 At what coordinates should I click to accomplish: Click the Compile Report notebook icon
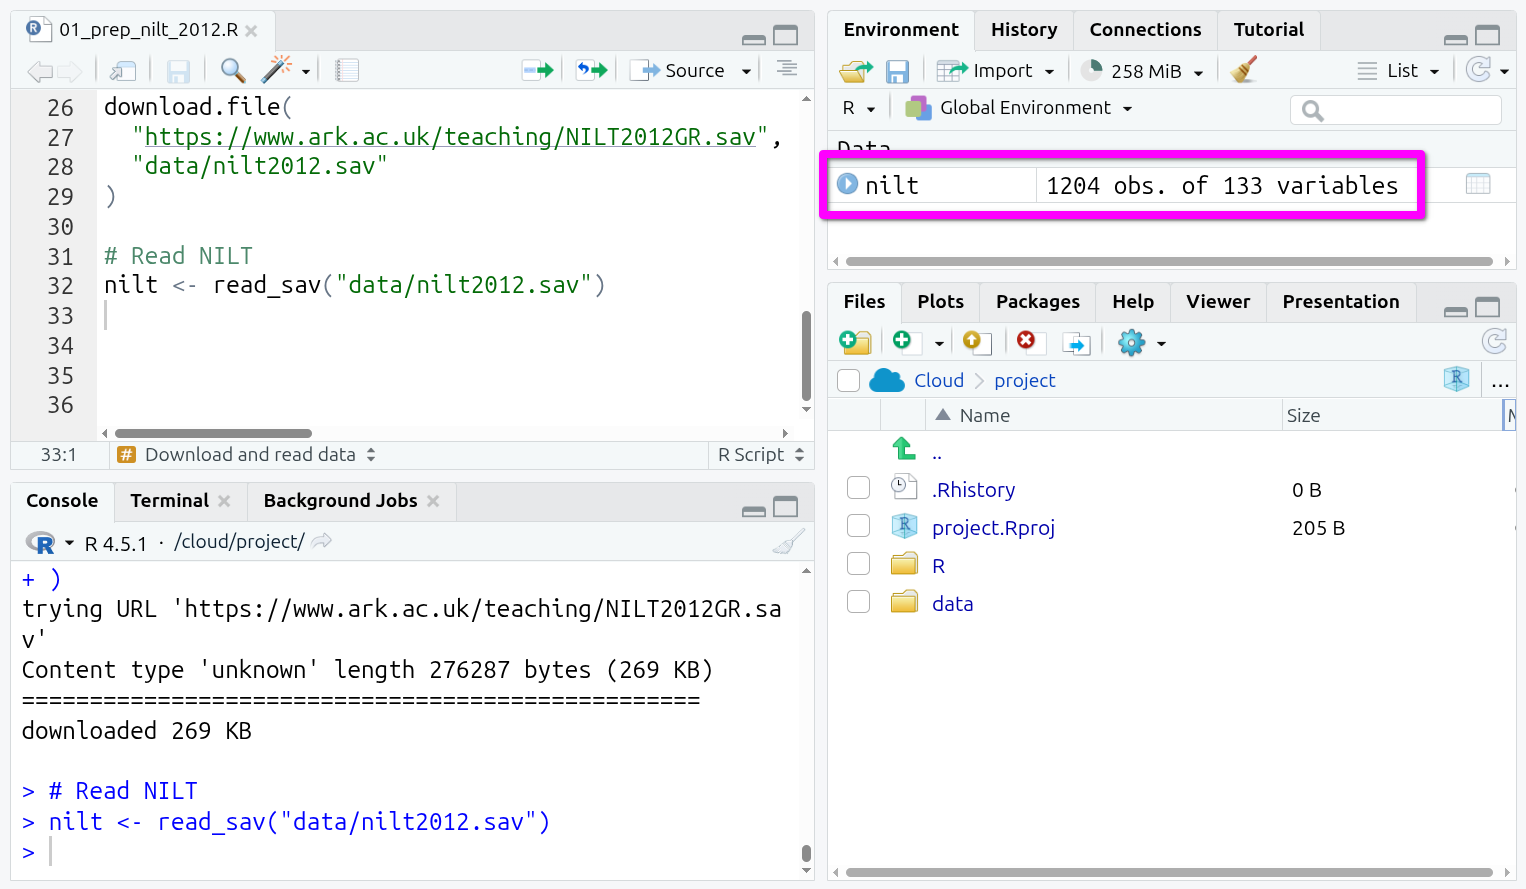pyautogui.click(x=346, y=70)
